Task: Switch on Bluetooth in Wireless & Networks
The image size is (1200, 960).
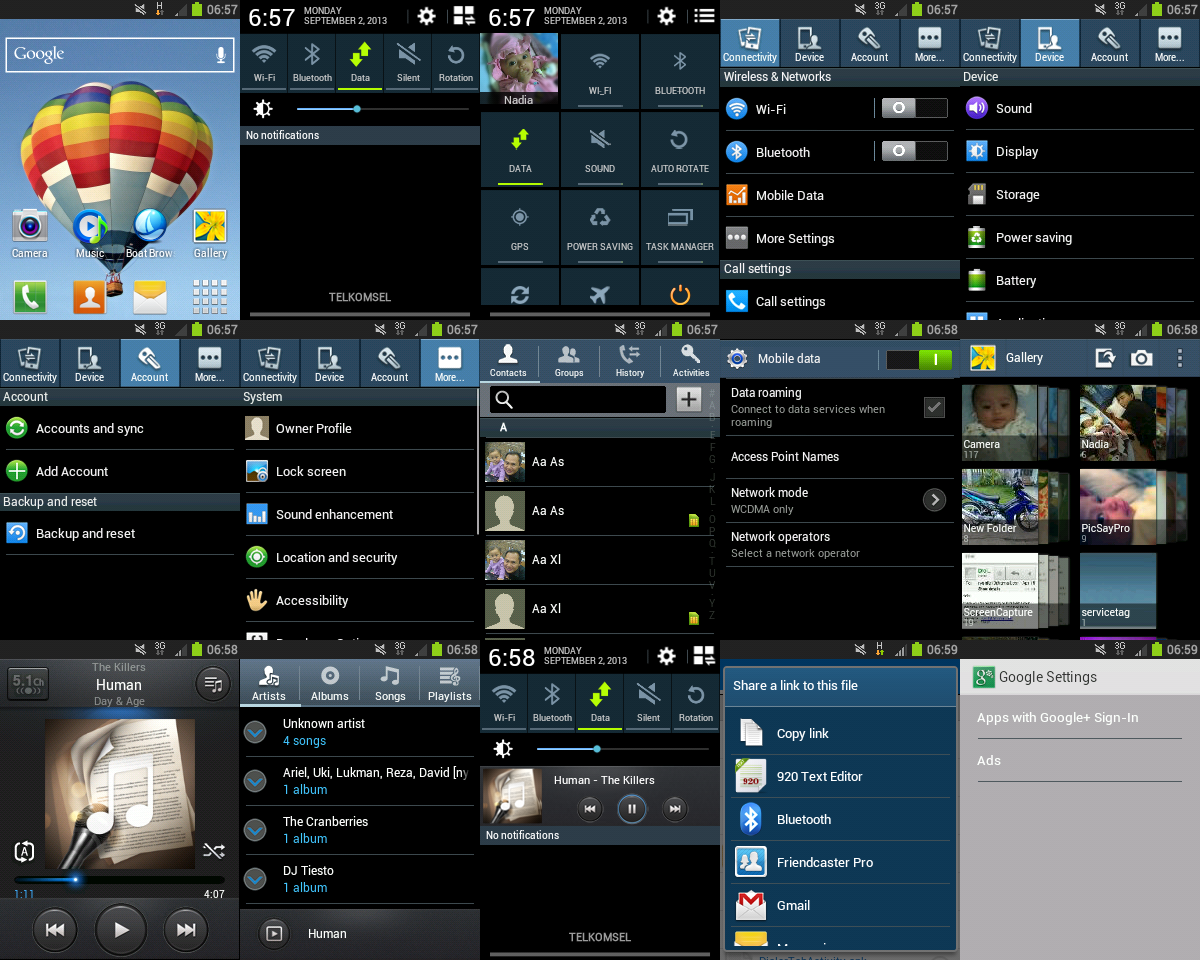Action: click(914, 151)
